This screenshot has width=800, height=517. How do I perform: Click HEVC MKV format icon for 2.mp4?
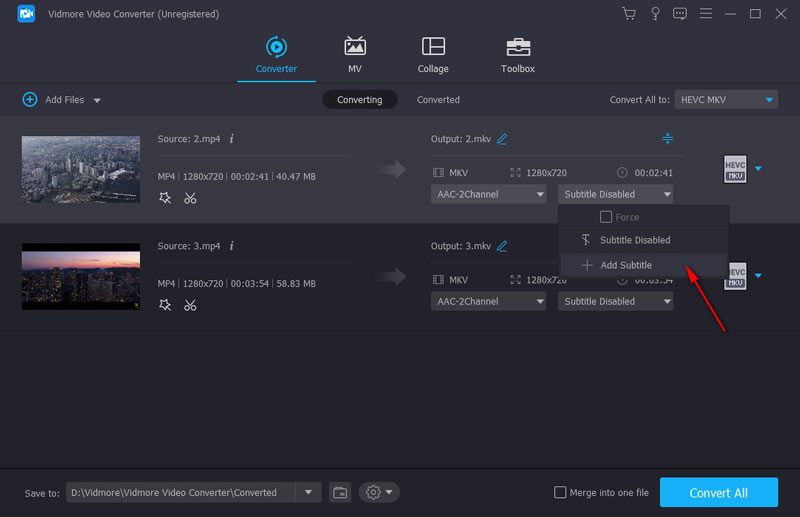(734, 169)
